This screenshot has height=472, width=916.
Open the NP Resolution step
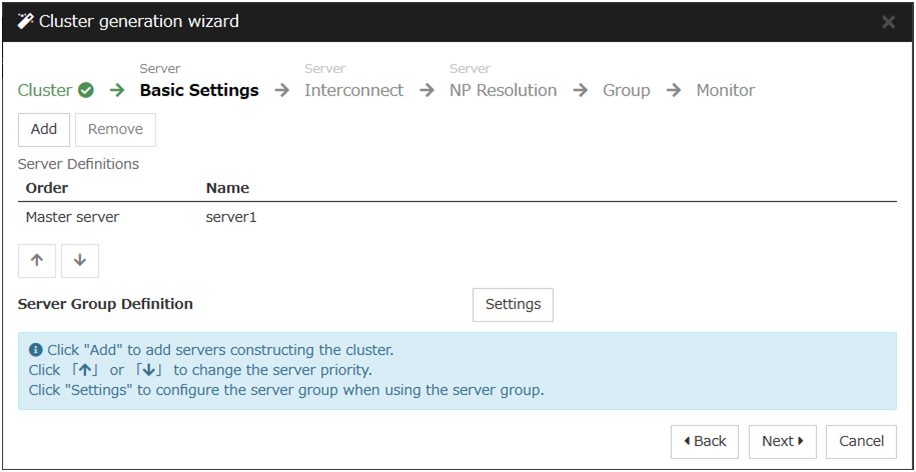pyautogui.click(x=503, y=90)
